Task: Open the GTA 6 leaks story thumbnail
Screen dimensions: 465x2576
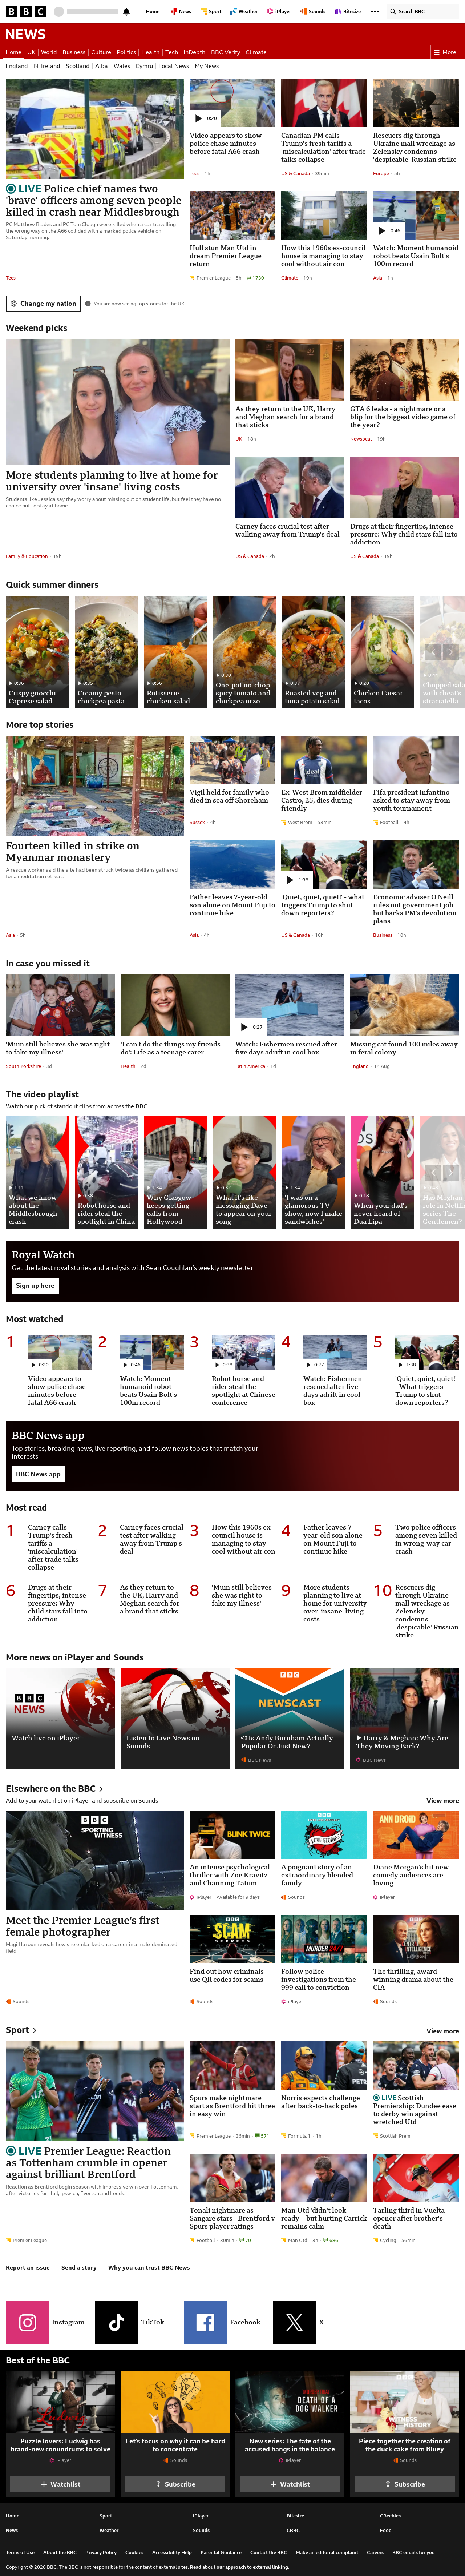Action: 404,370
